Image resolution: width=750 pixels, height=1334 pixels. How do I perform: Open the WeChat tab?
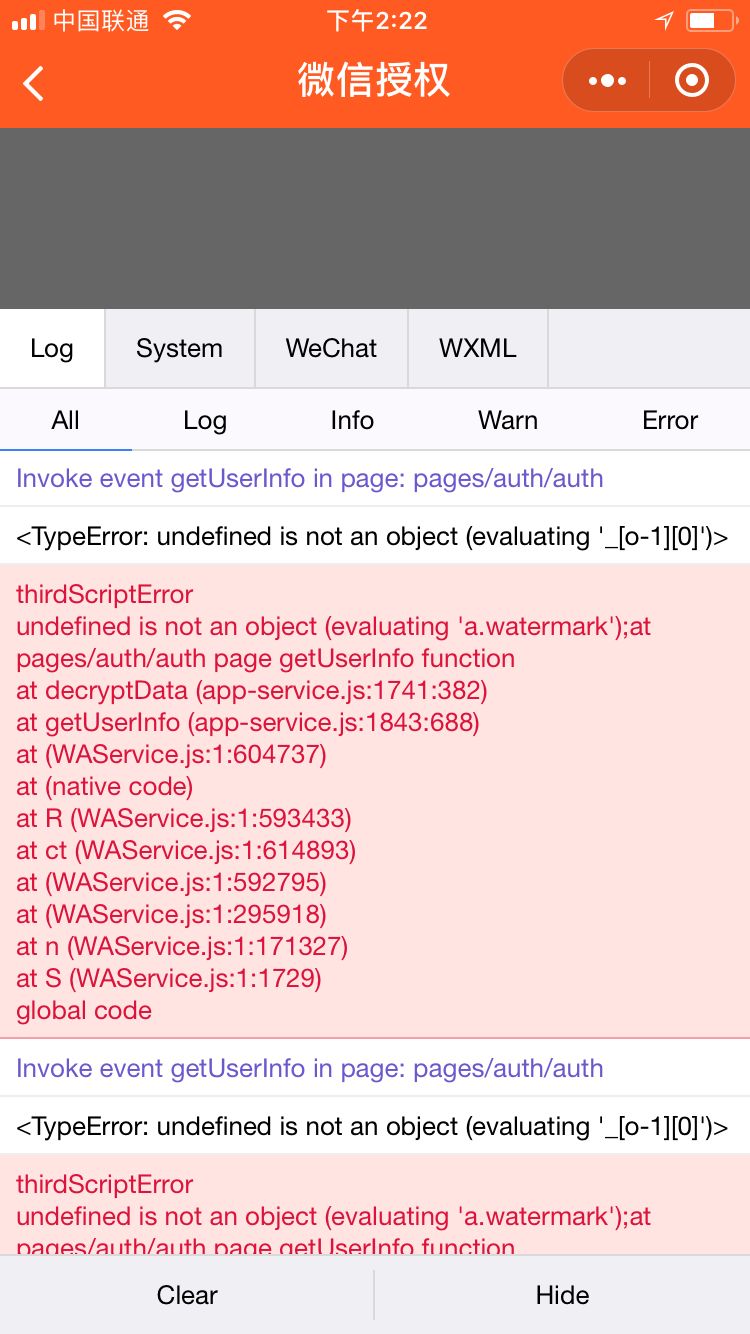tap(332, 348)
